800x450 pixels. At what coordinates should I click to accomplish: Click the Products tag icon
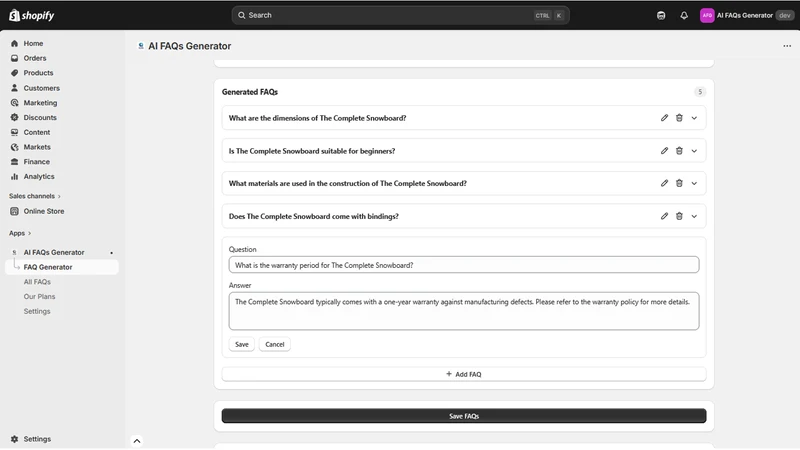(x=14, y=73)
